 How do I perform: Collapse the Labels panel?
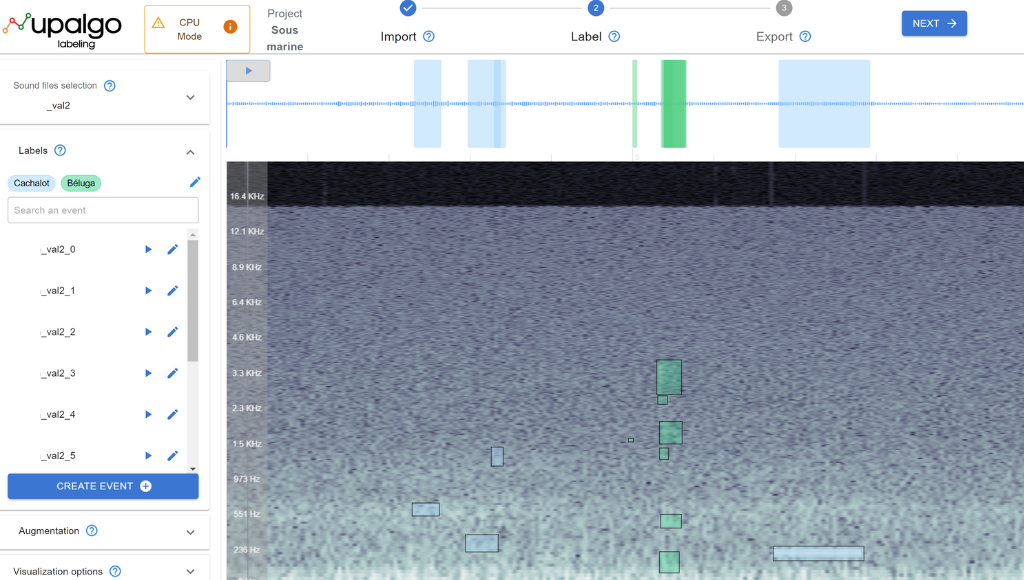click(190, 152)
